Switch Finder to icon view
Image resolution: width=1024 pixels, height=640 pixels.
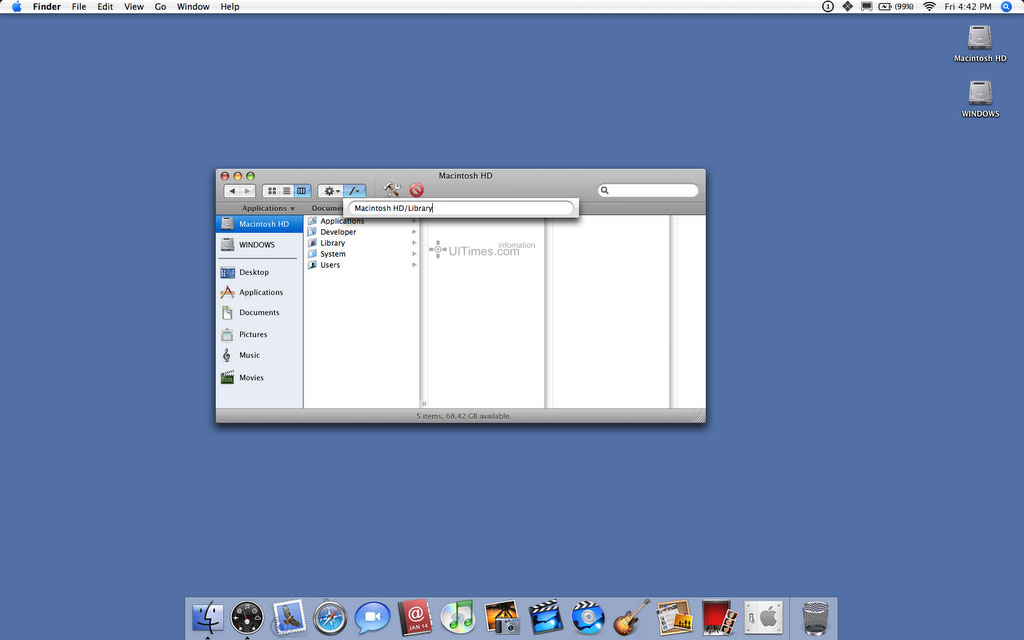(x=271, y=191)
